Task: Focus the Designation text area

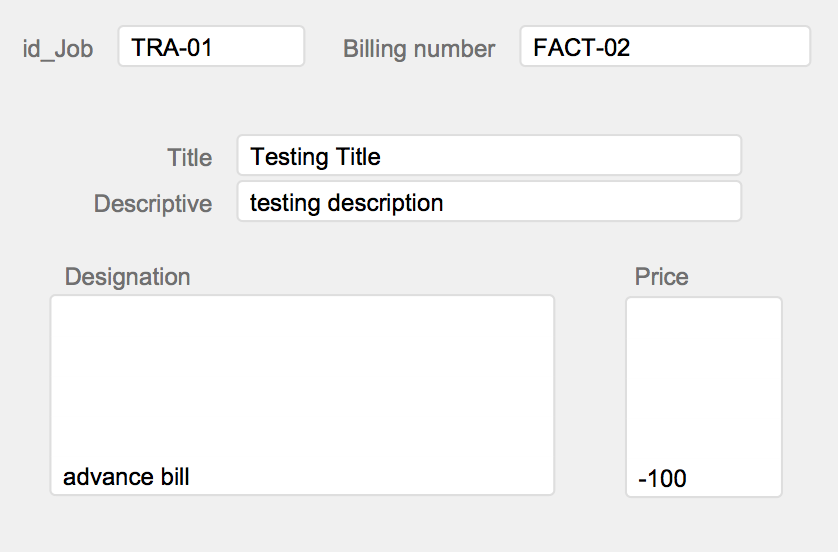Action: pos(302,395)
